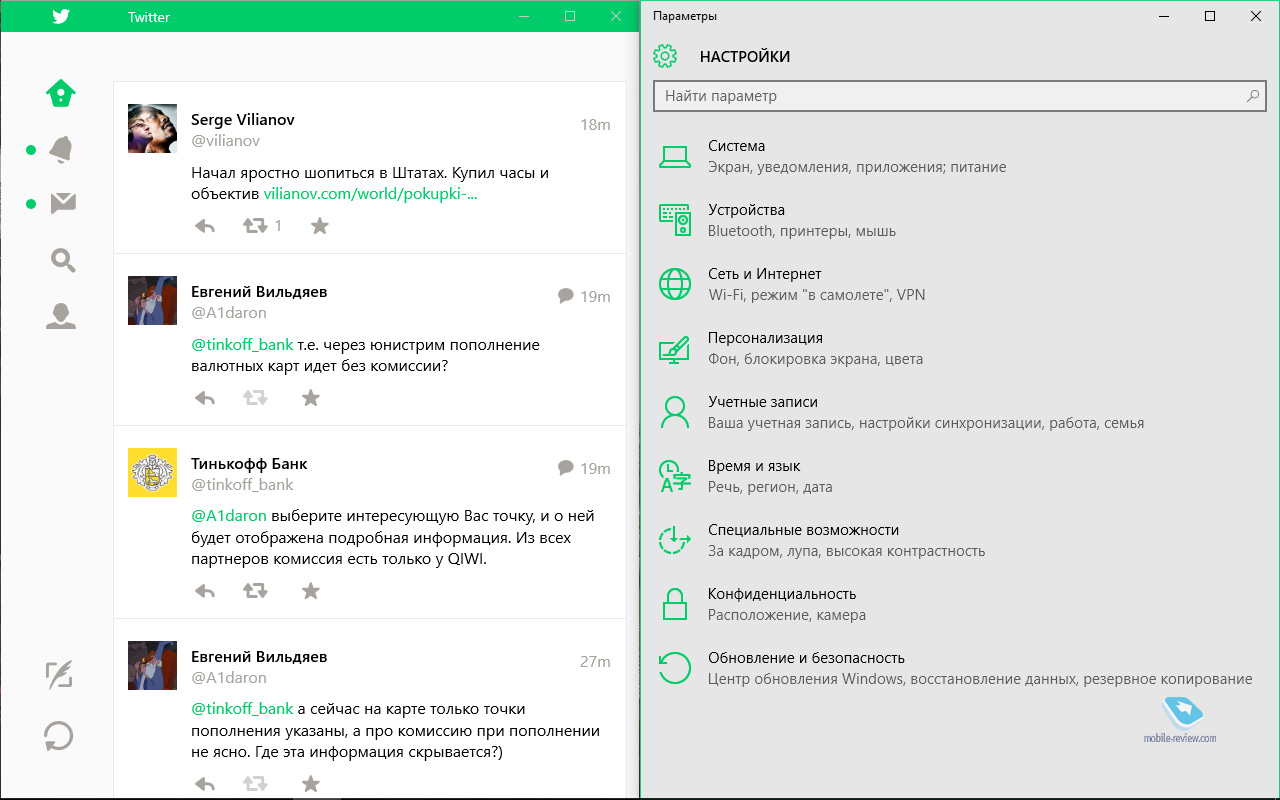Open Обновление и безопасность settings
The image size is (1280, 800).
pos(806,658)
